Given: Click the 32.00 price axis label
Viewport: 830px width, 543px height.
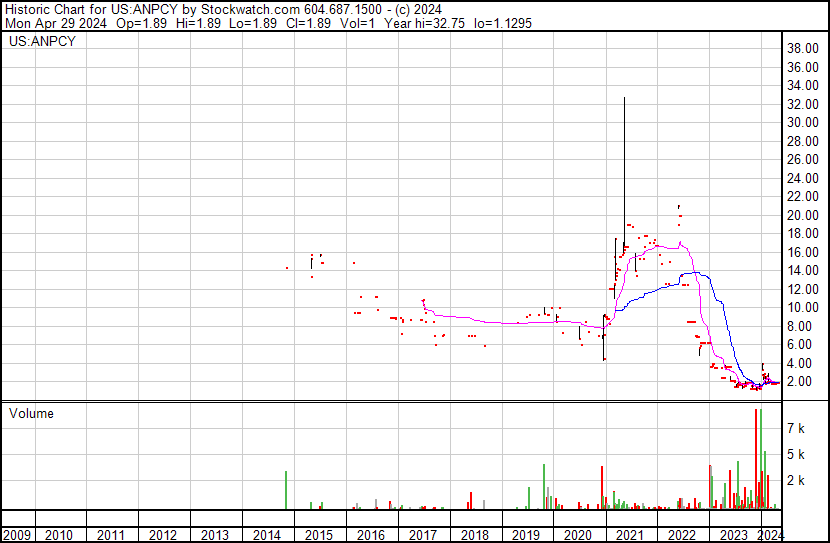Looking at the screenshot, I should 803,104.
